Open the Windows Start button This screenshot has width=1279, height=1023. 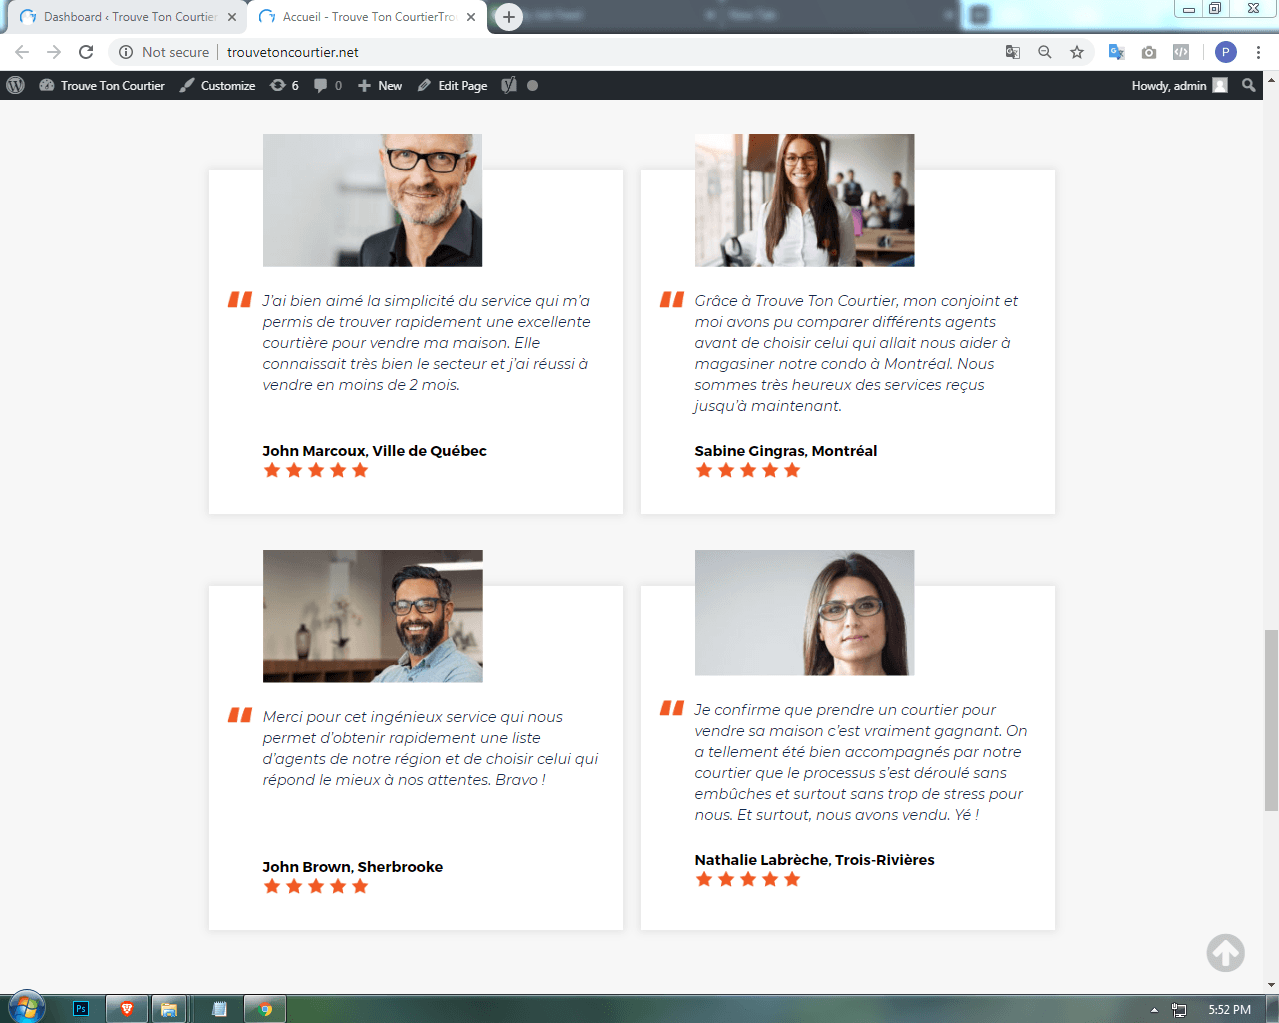(x=27, y=1008)
